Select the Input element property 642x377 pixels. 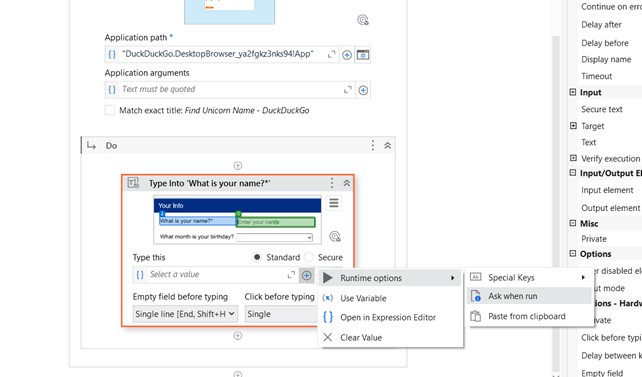click(x=607, y=190)
